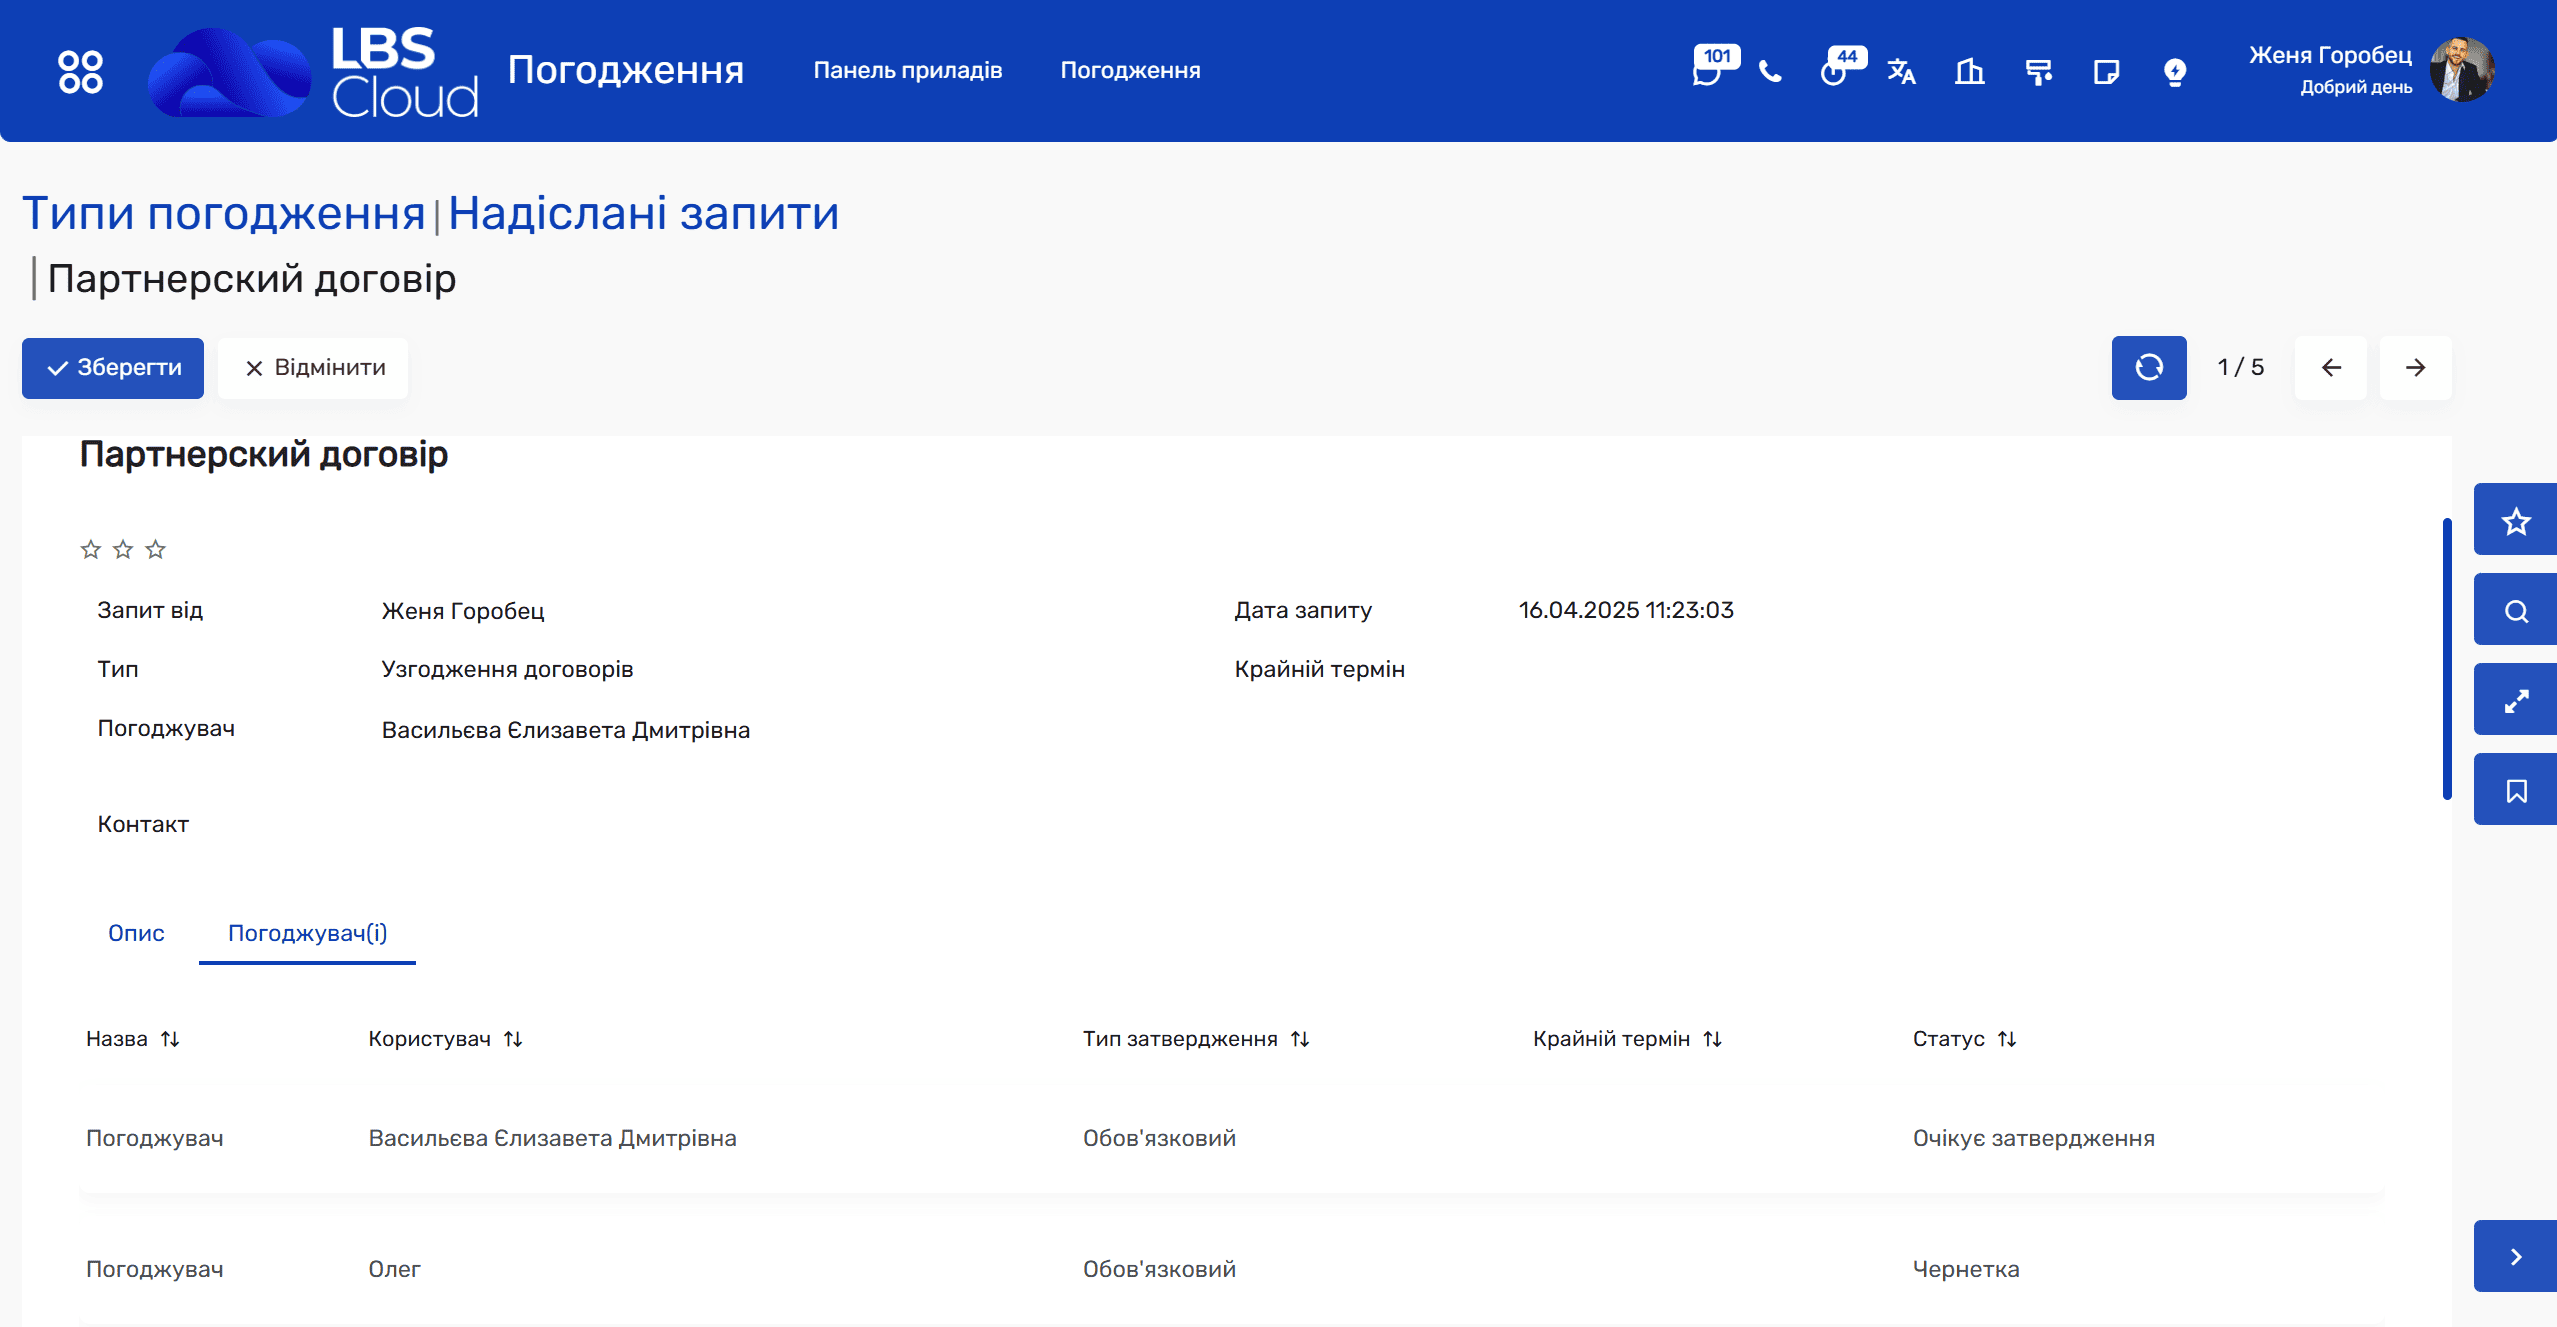
Task: Expand the right side panel chevron
Action: point(2515,1257)
